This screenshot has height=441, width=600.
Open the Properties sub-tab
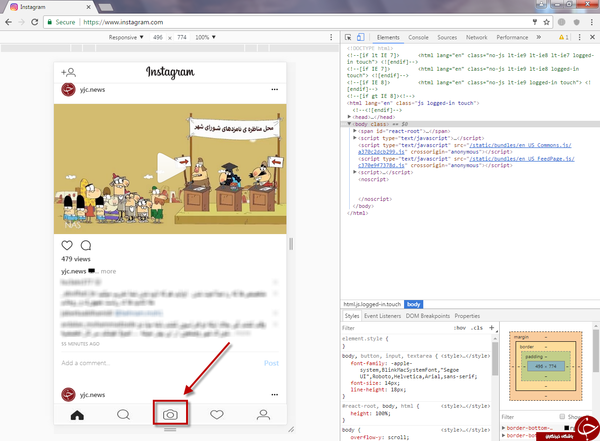point(467,316)
